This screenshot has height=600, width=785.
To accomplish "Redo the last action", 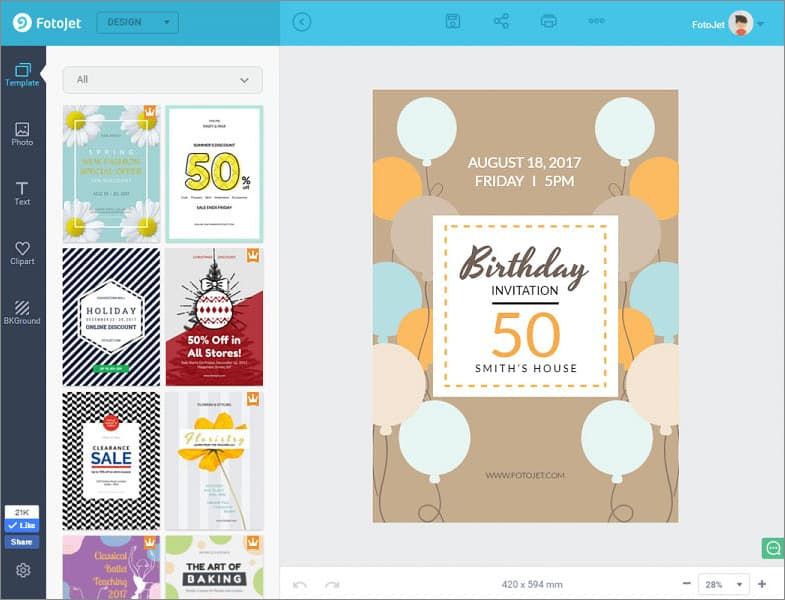I will point(332,584).
